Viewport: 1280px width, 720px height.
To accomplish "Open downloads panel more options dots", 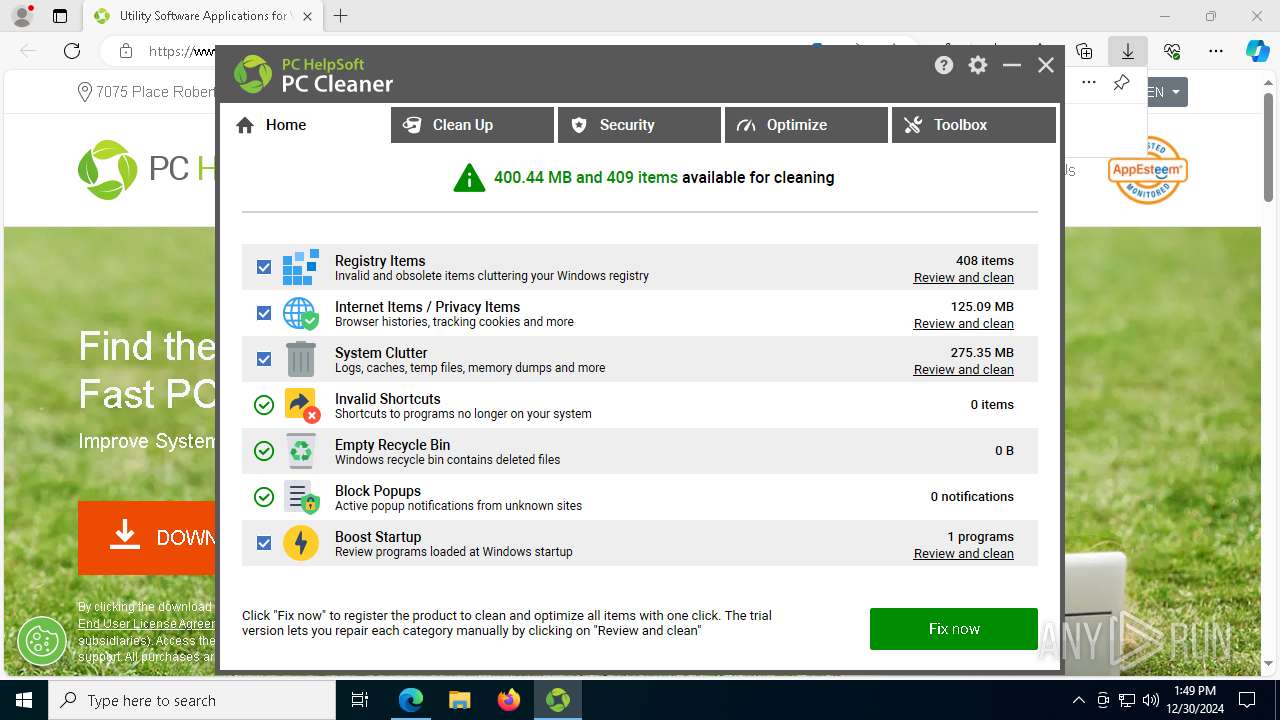I will point(1089,82).
